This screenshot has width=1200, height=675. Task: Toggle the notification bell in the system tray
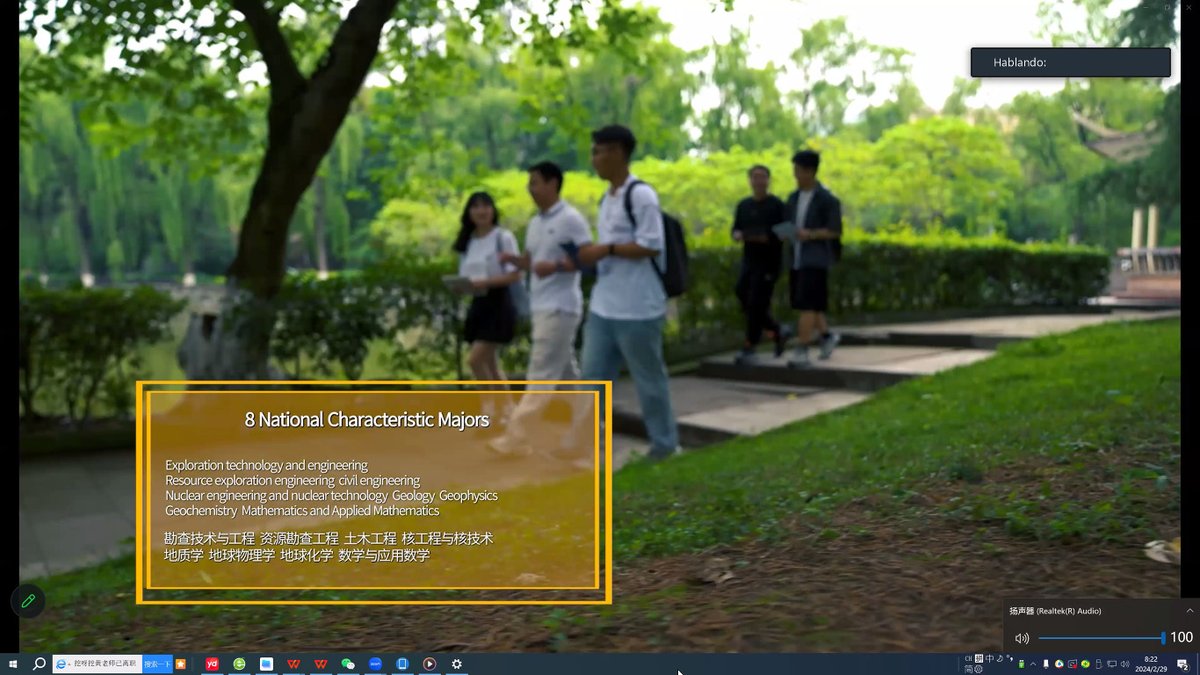(x=1046, y=663)
